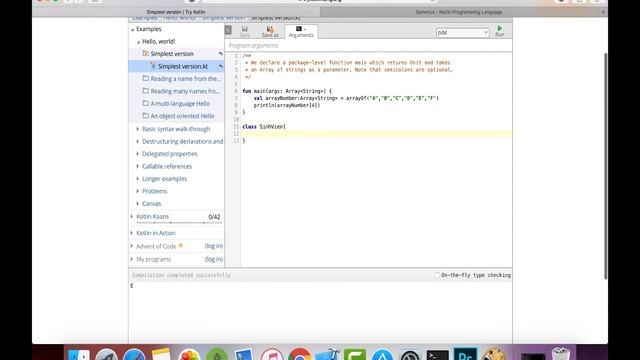
Task: Open the Arguments tab
Action: point(301,31)
